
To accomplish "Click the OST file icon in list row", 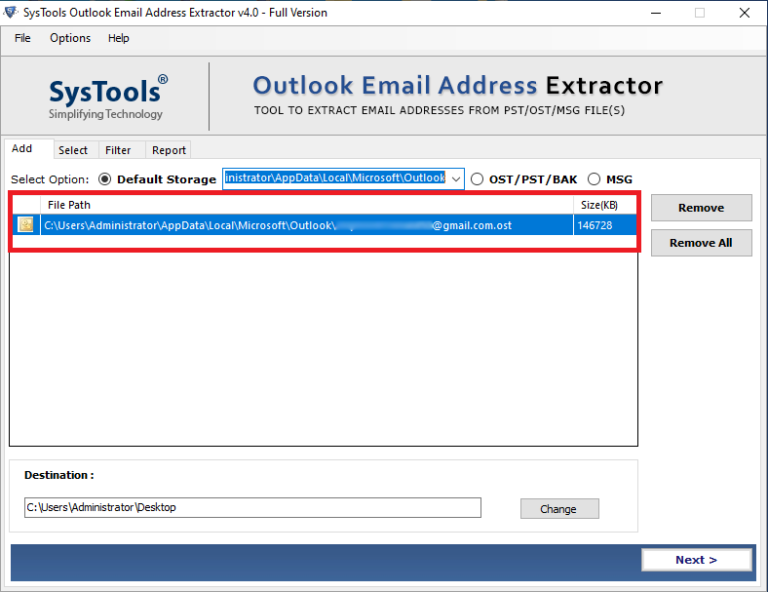I will [x=25, y=225].
